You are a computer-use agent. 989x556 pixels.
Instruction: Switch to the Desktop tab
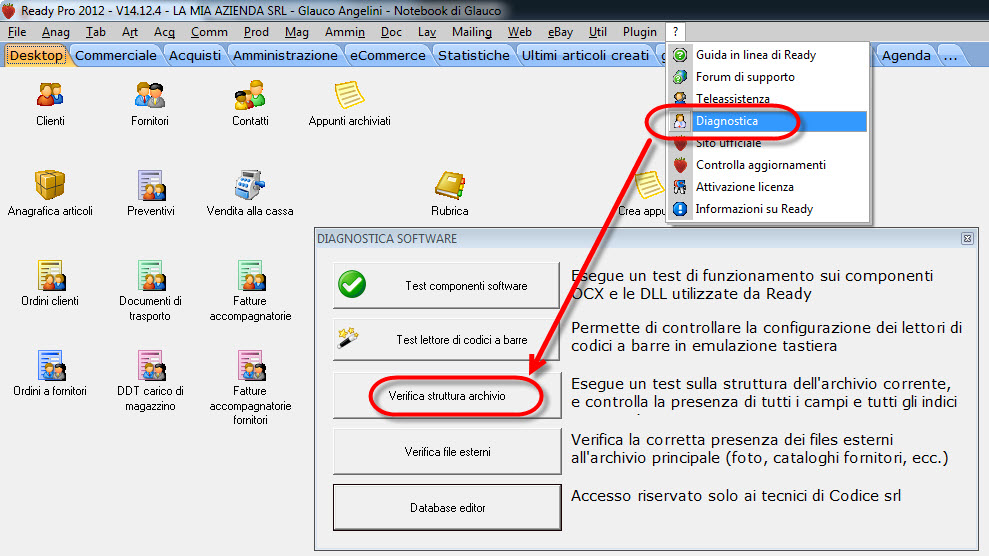coord(37,55)
